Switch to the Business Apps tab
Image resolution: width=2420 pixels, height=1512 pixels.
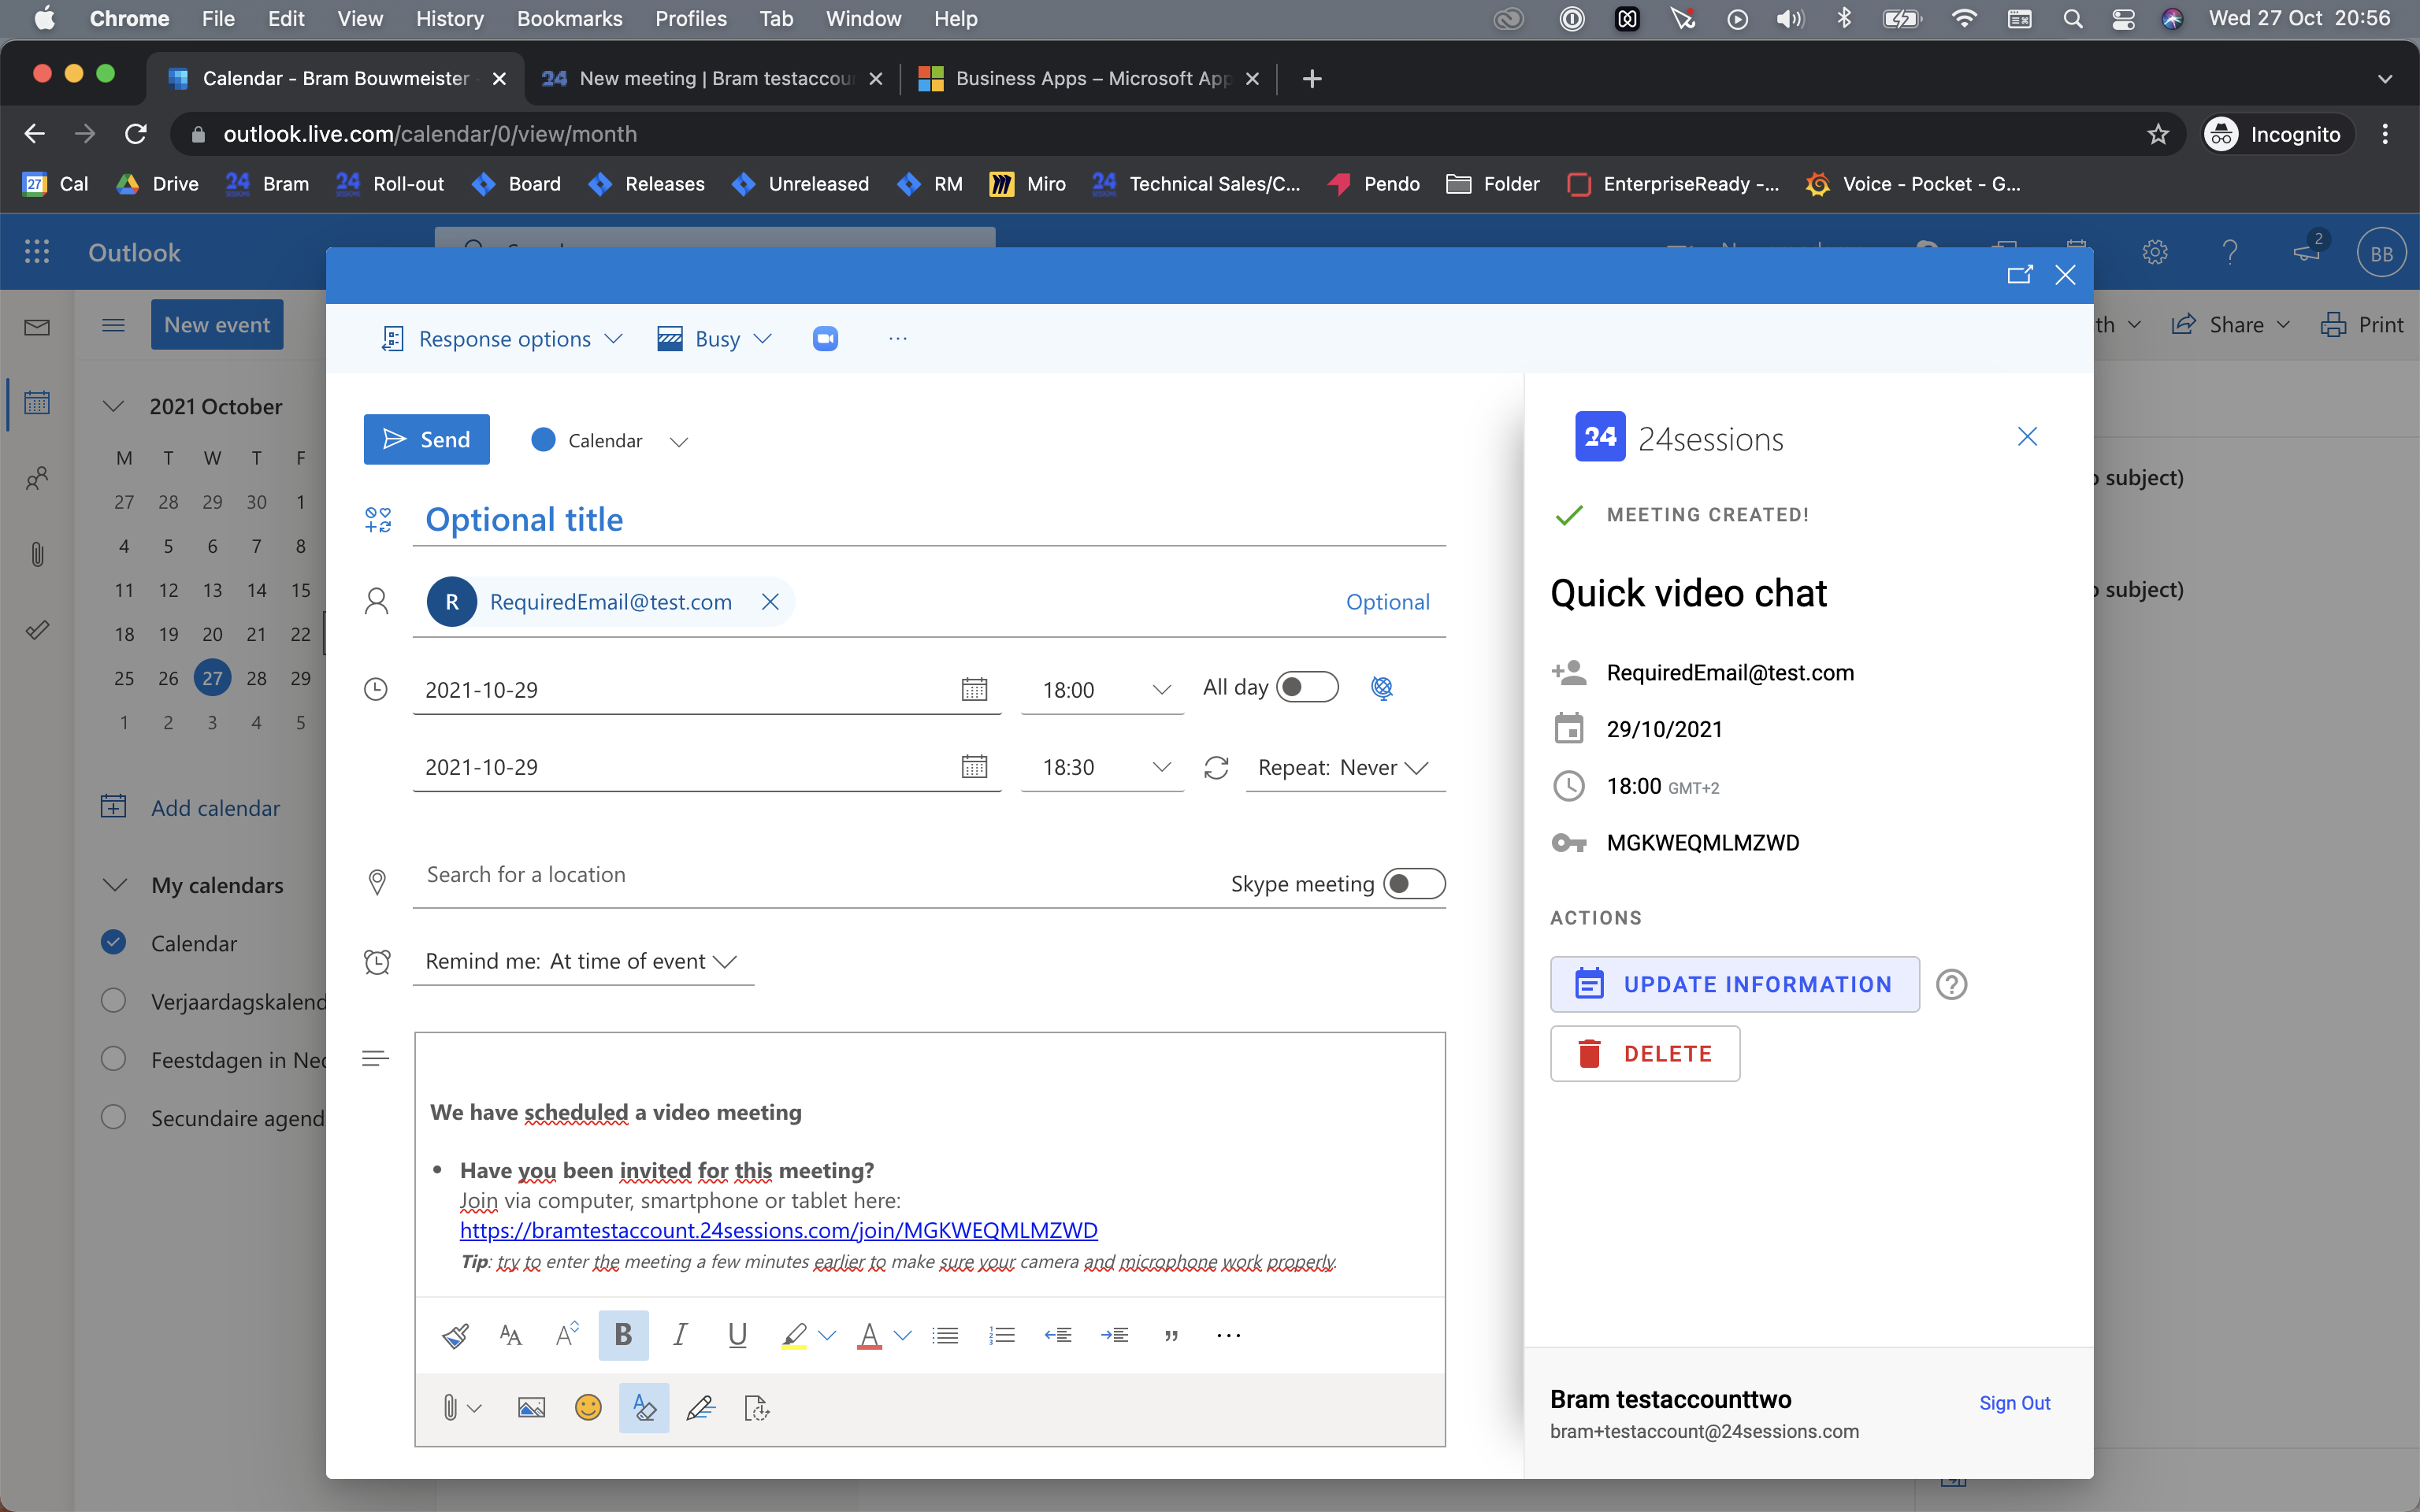tap(1090, 78)
